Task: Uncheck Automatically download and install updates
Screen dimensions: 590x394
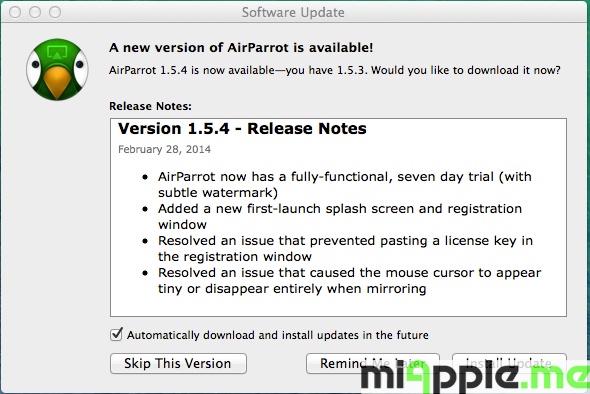Action: 116,334
